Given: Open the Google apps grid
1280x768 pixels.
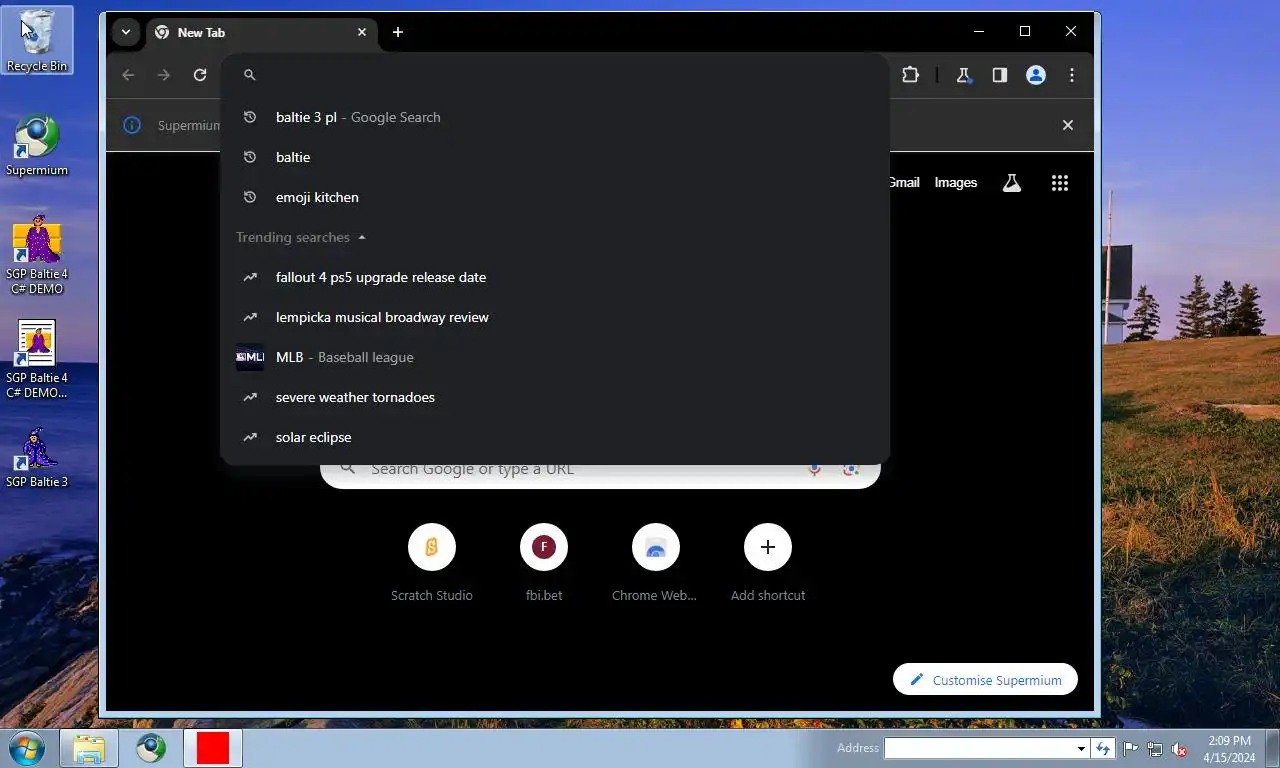Looking at the screenshot, I should coord(1060,183).
